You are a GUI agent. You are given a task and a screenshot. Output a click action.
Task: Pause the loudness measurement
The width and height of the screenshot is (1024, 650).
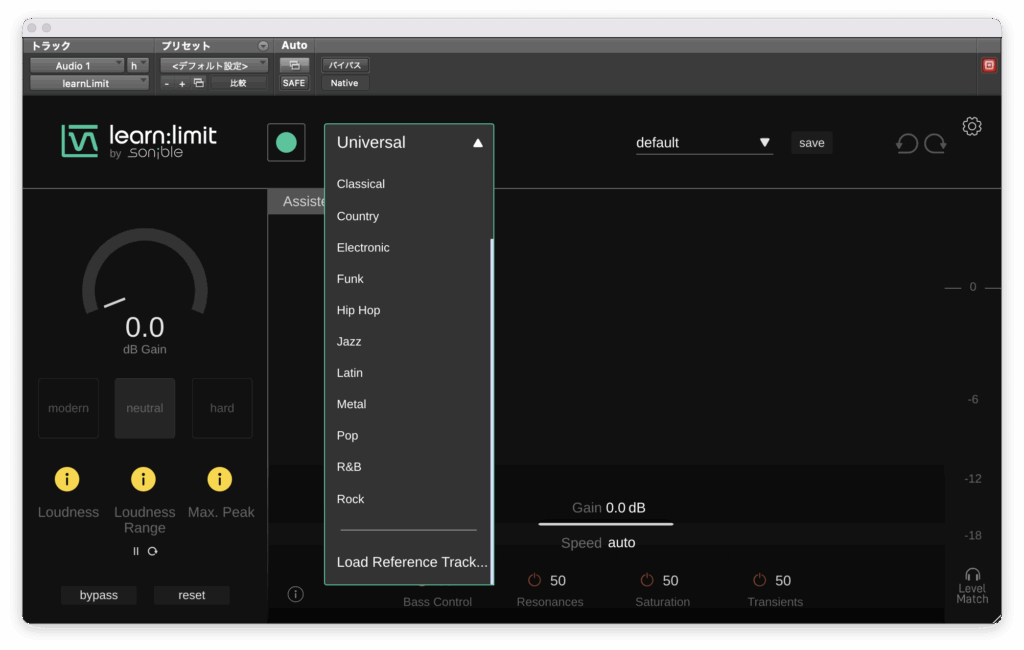(136, 551)
